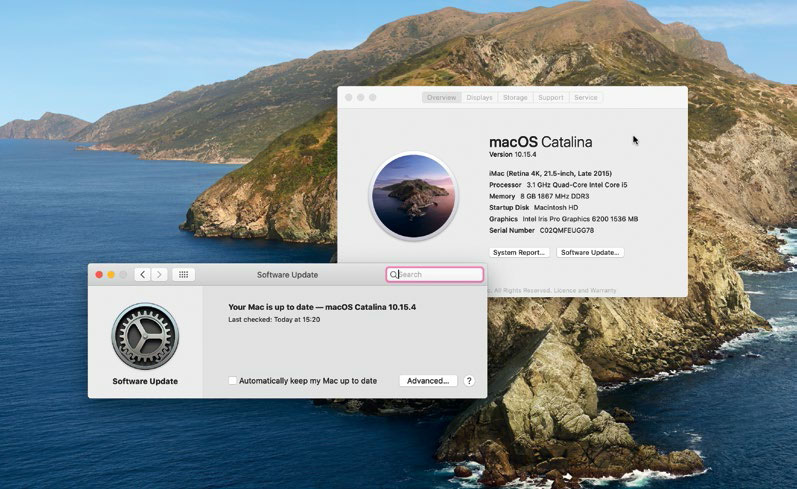
Task: Go forward using the right chevron in Software Update
Action: click(x=159, y=274)
